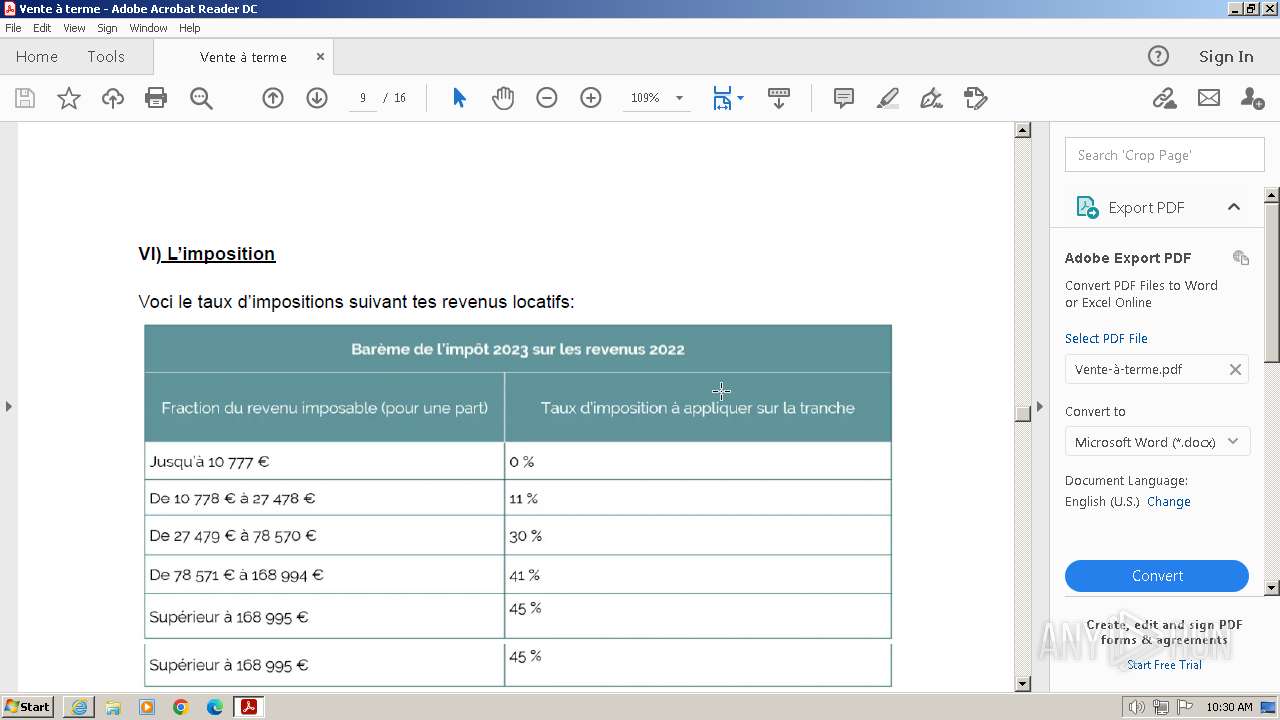Click the Start Free Trial link
This screenshot has height=720, width=1280.
point(1164,665)
